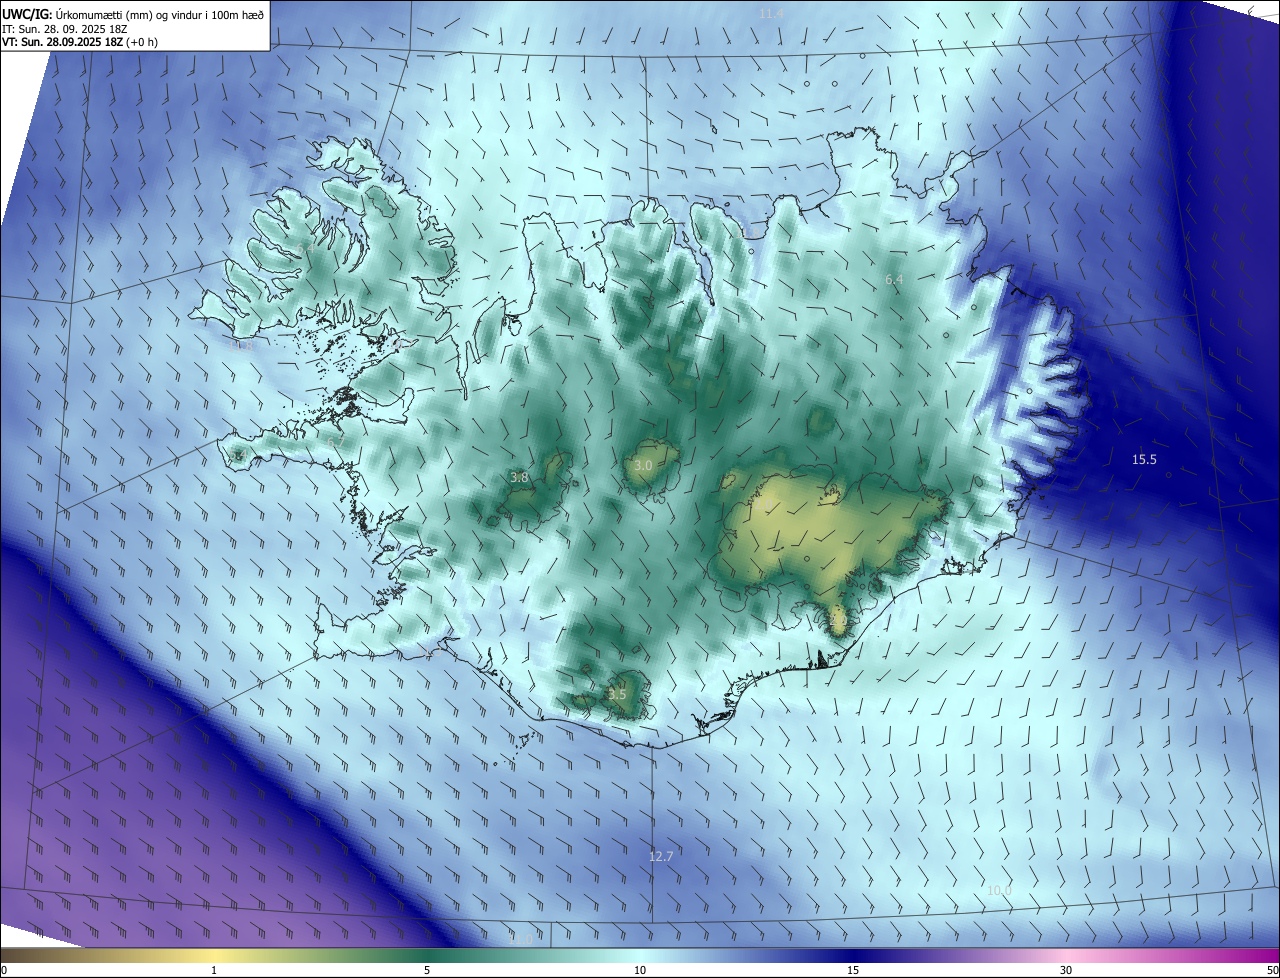Click the "50" tick on the color scale

tap(1272, 971)
